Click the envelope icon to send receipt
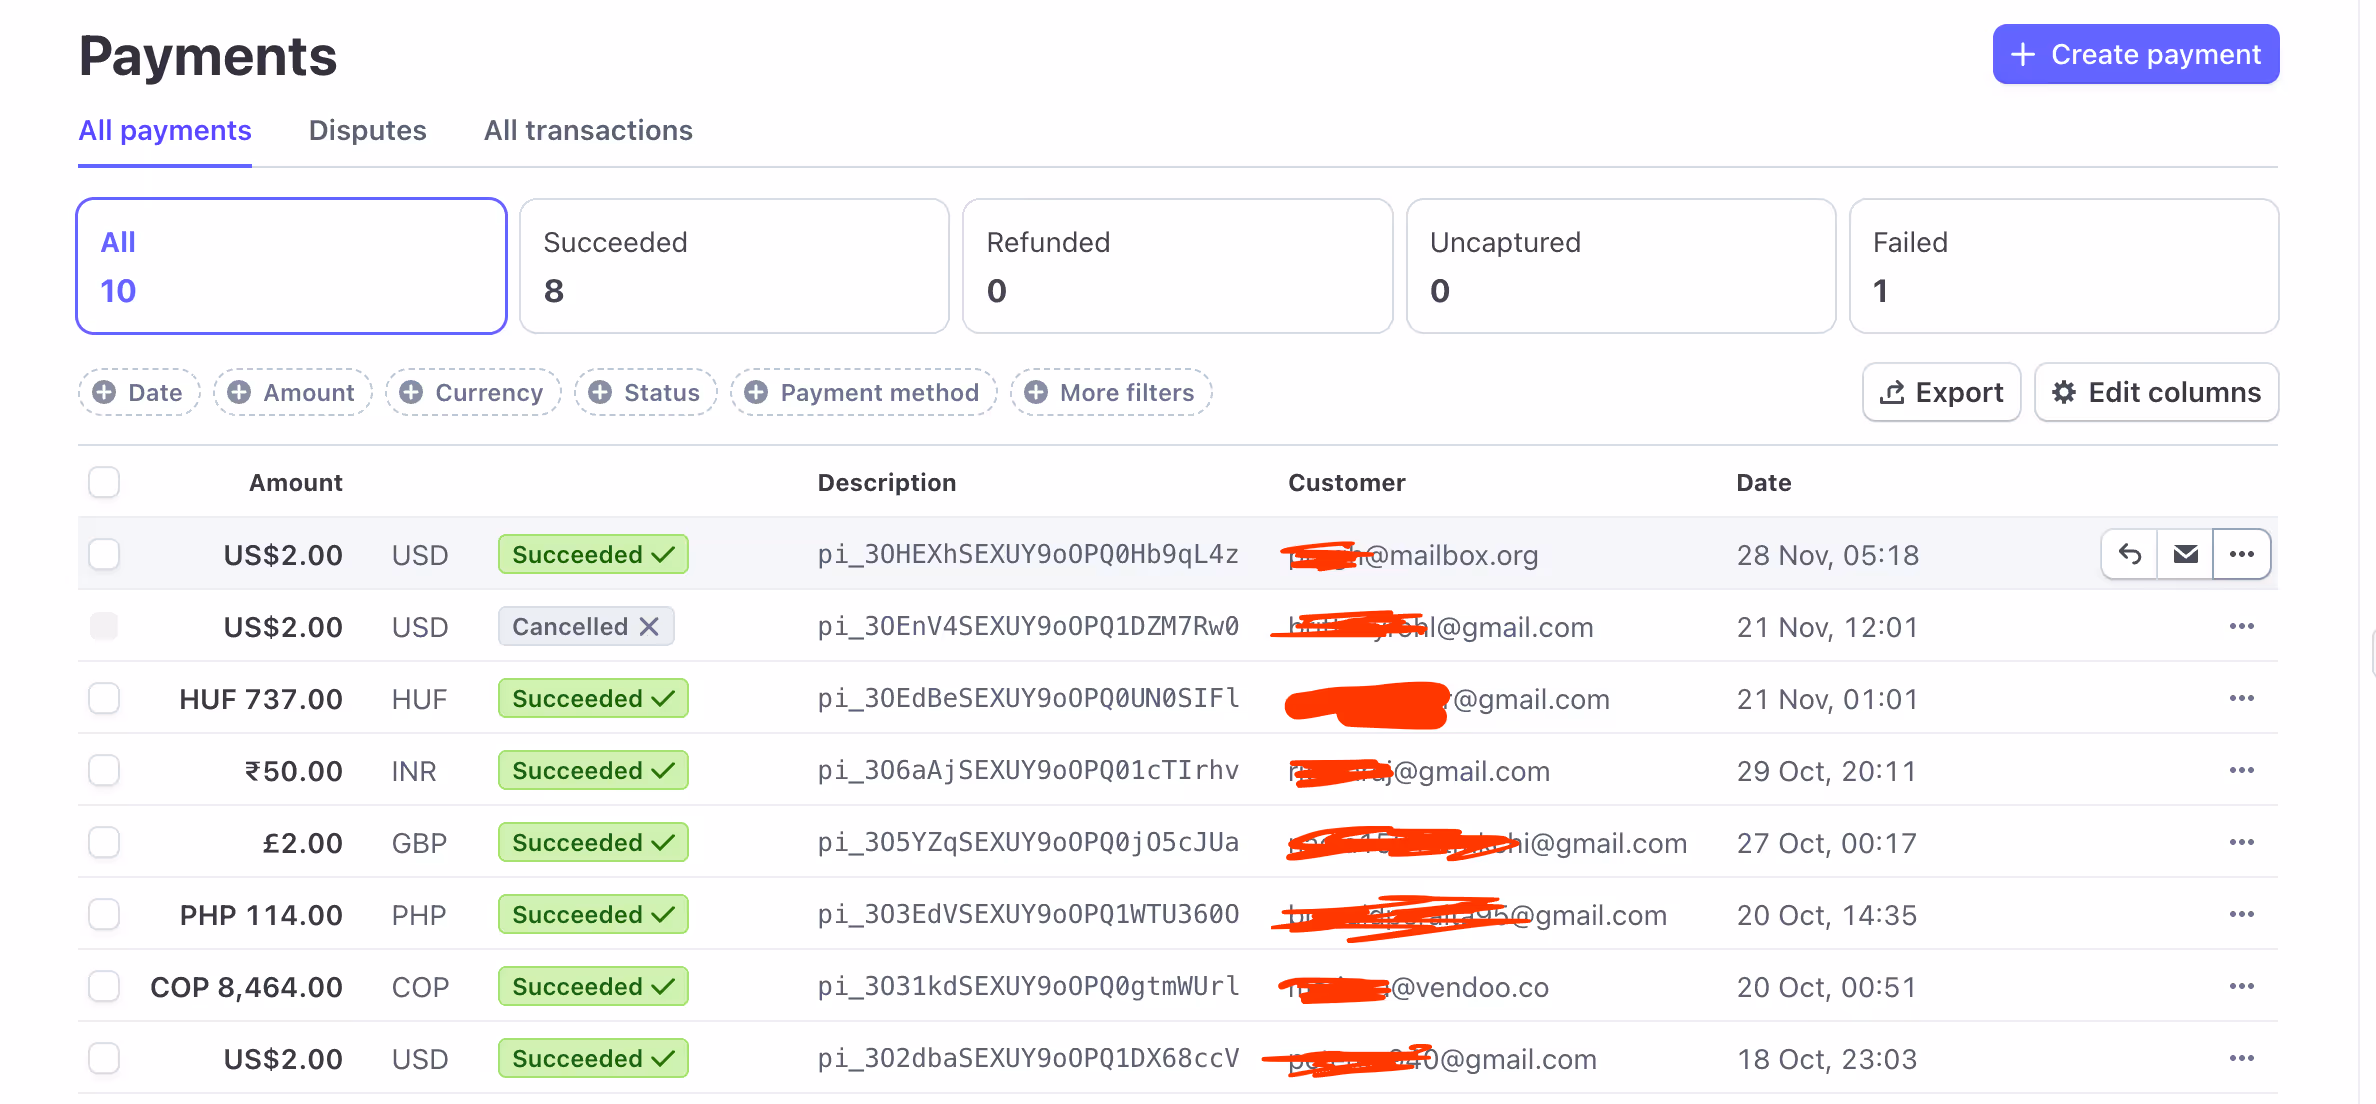The image size is (2376, 1104). point(2186,554)
